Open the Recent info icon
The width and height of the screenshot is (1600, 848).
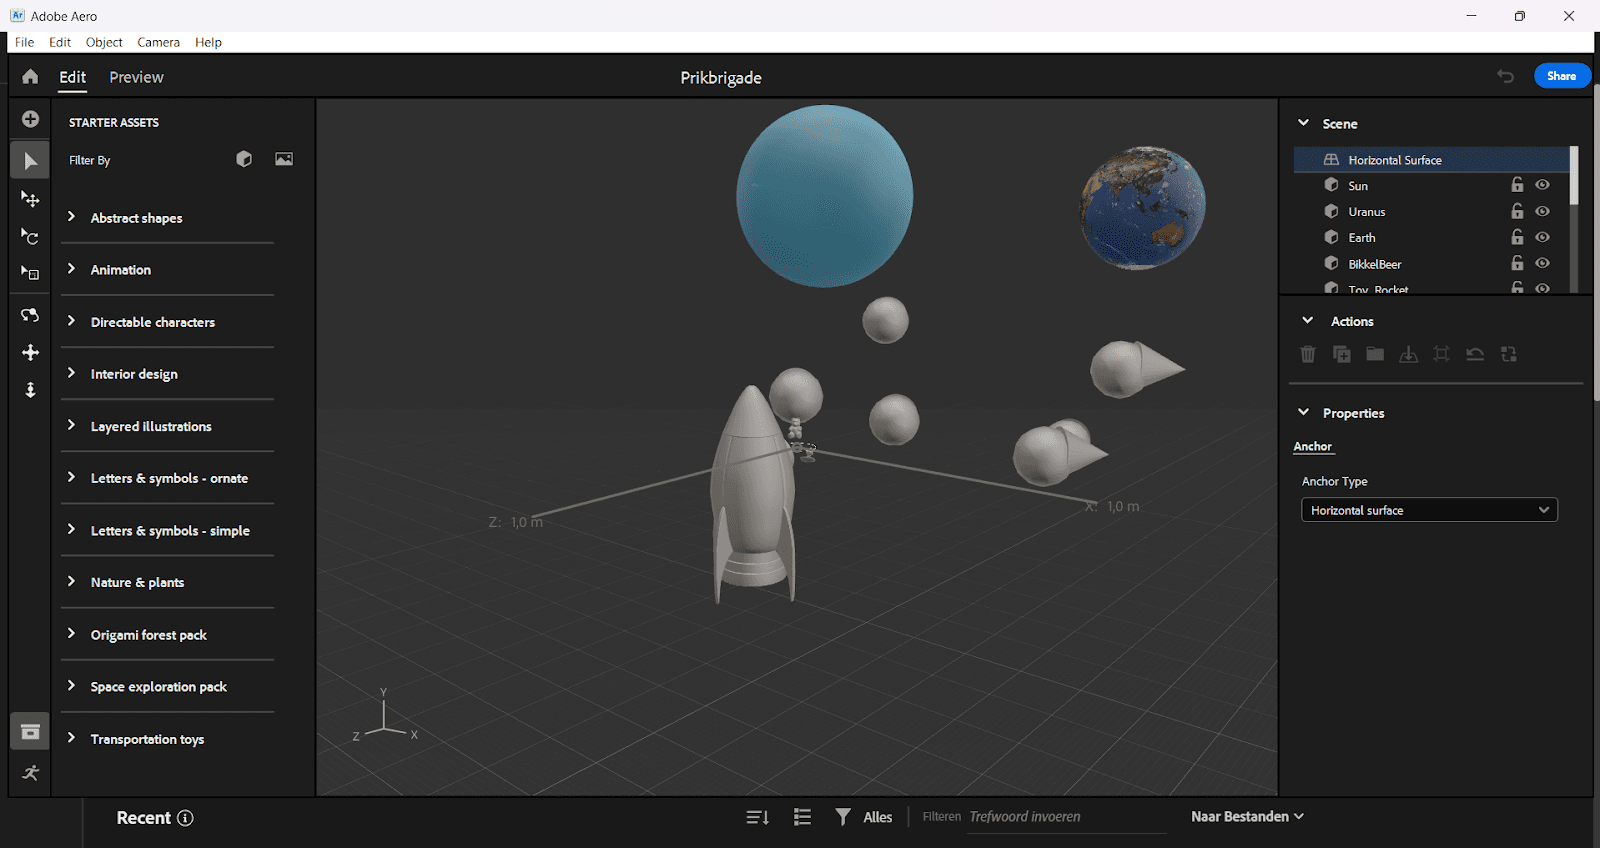click(x=185, y=818)
